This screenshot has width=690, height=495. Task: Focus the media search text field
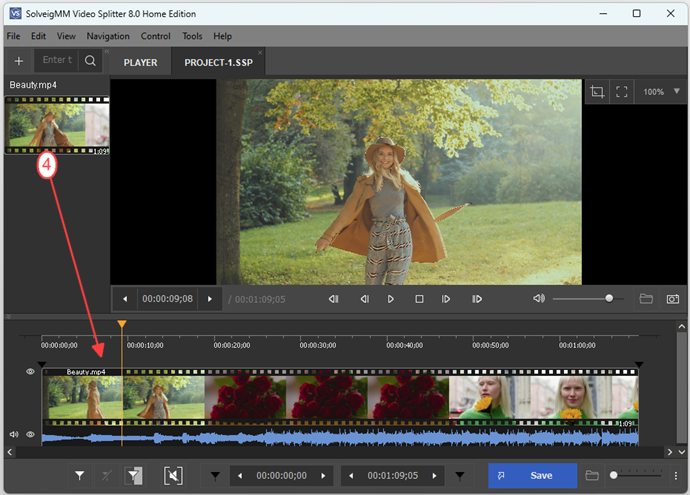(x=57, y=60)
